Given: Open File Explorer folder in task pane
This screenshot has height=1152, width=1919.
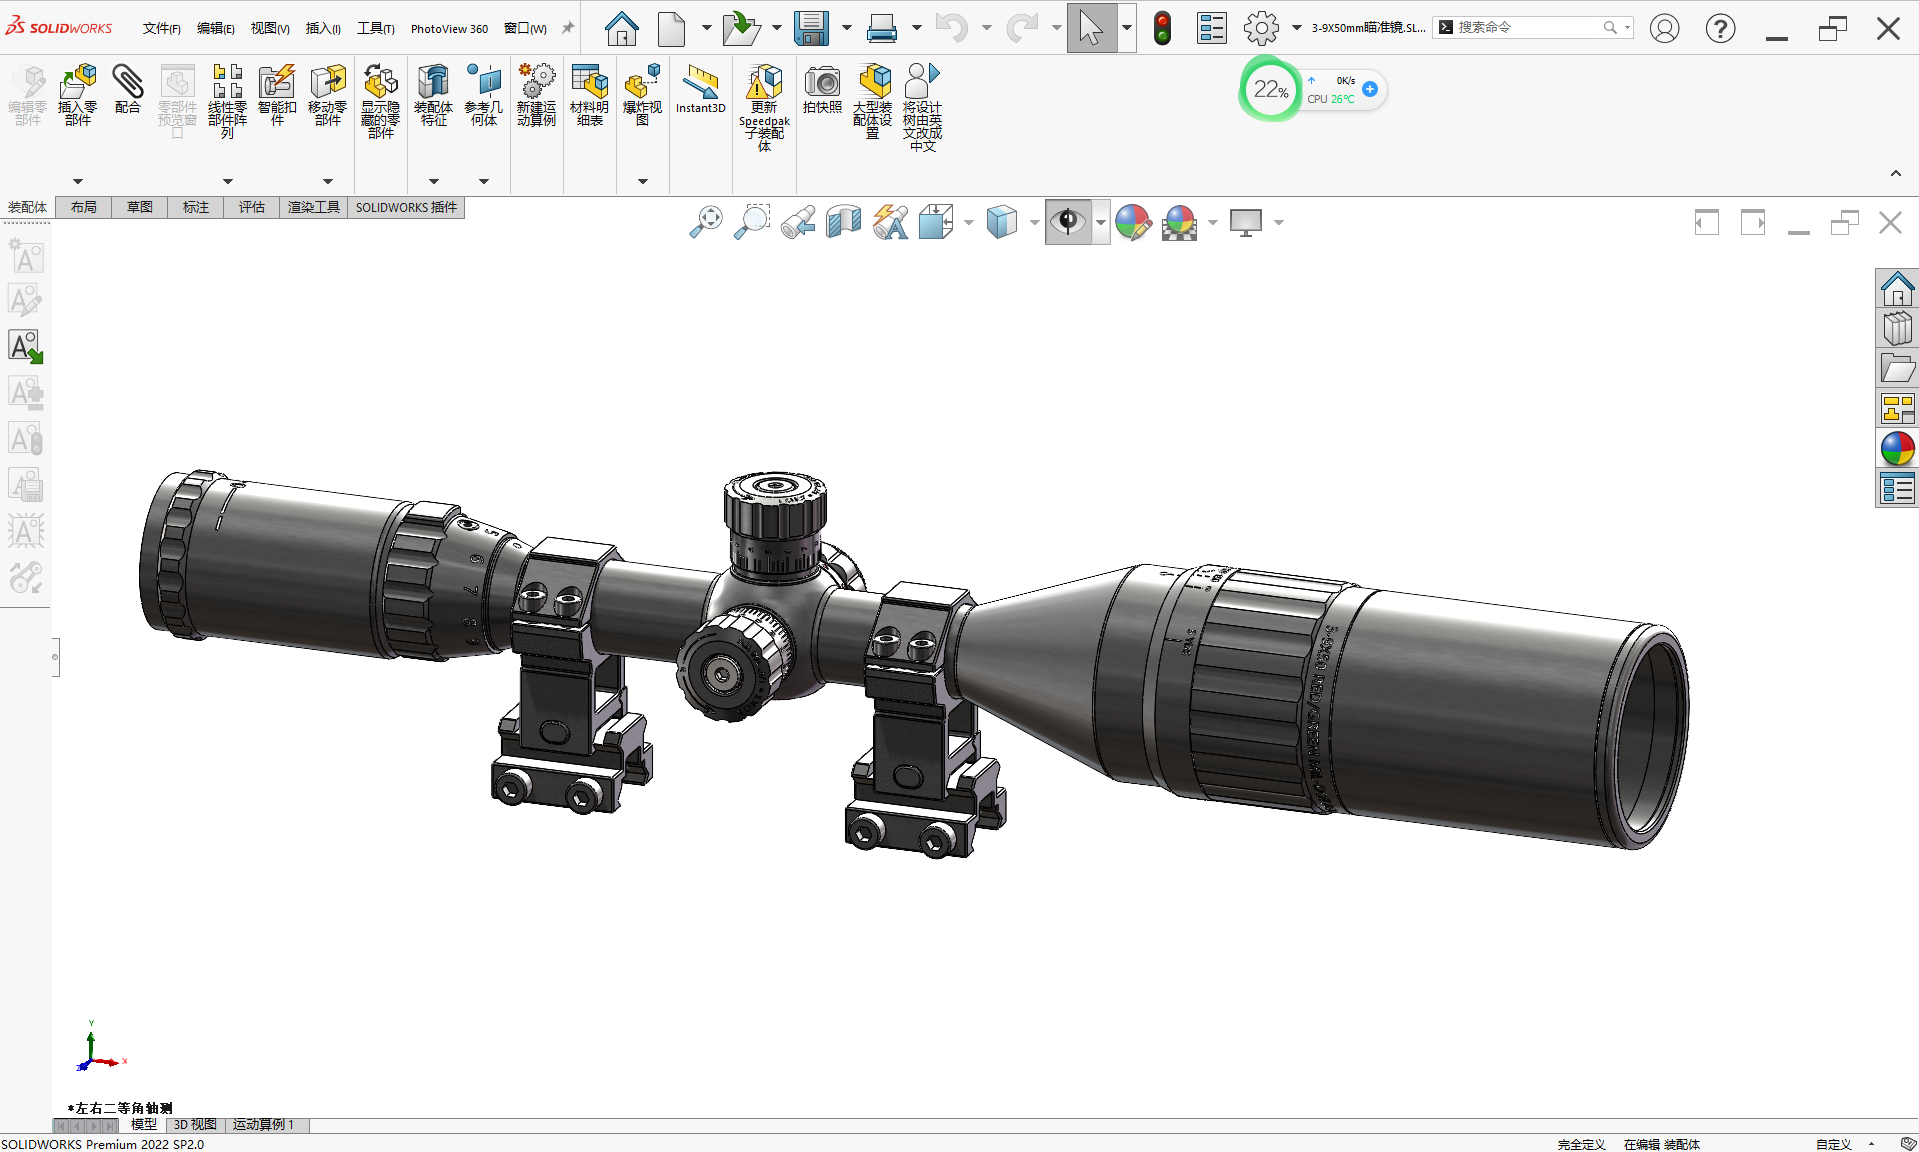Looking at the screenshot, I should point(1897,368).
